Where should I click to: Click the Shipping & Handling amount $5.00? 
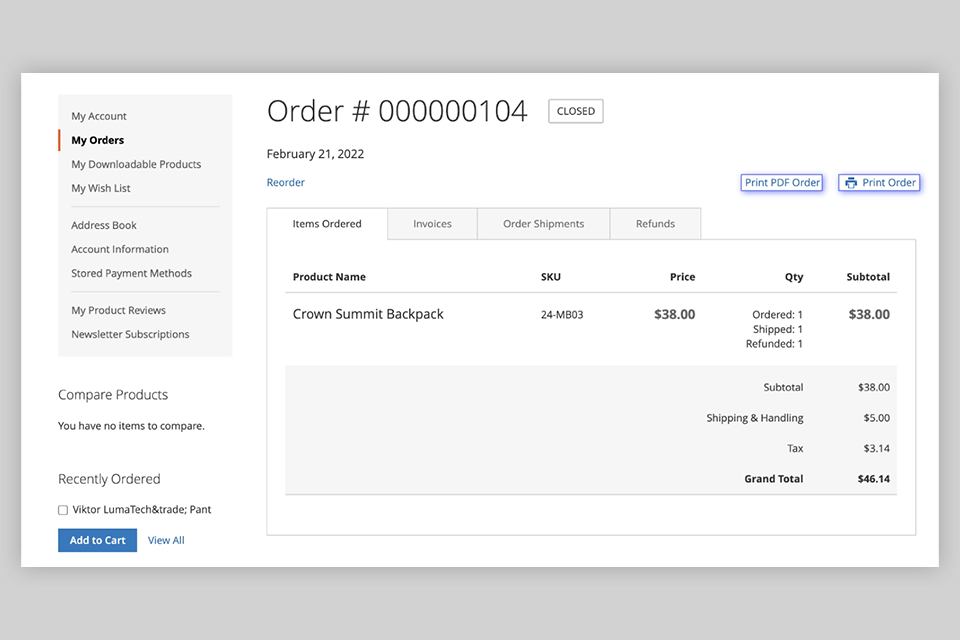tap(876, 418)
